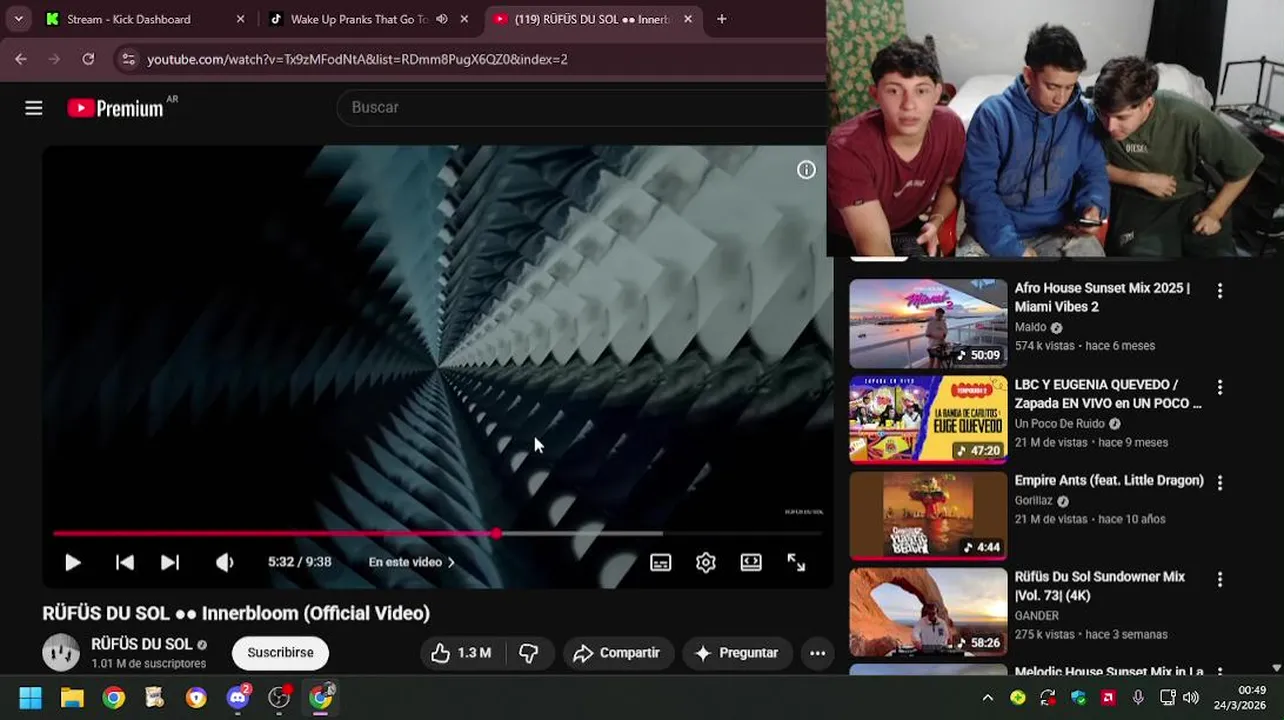The height and width of the screenshot is (720, 1284).
Task: Go to the previous video in playlist
Action: [x=125, y=562]
